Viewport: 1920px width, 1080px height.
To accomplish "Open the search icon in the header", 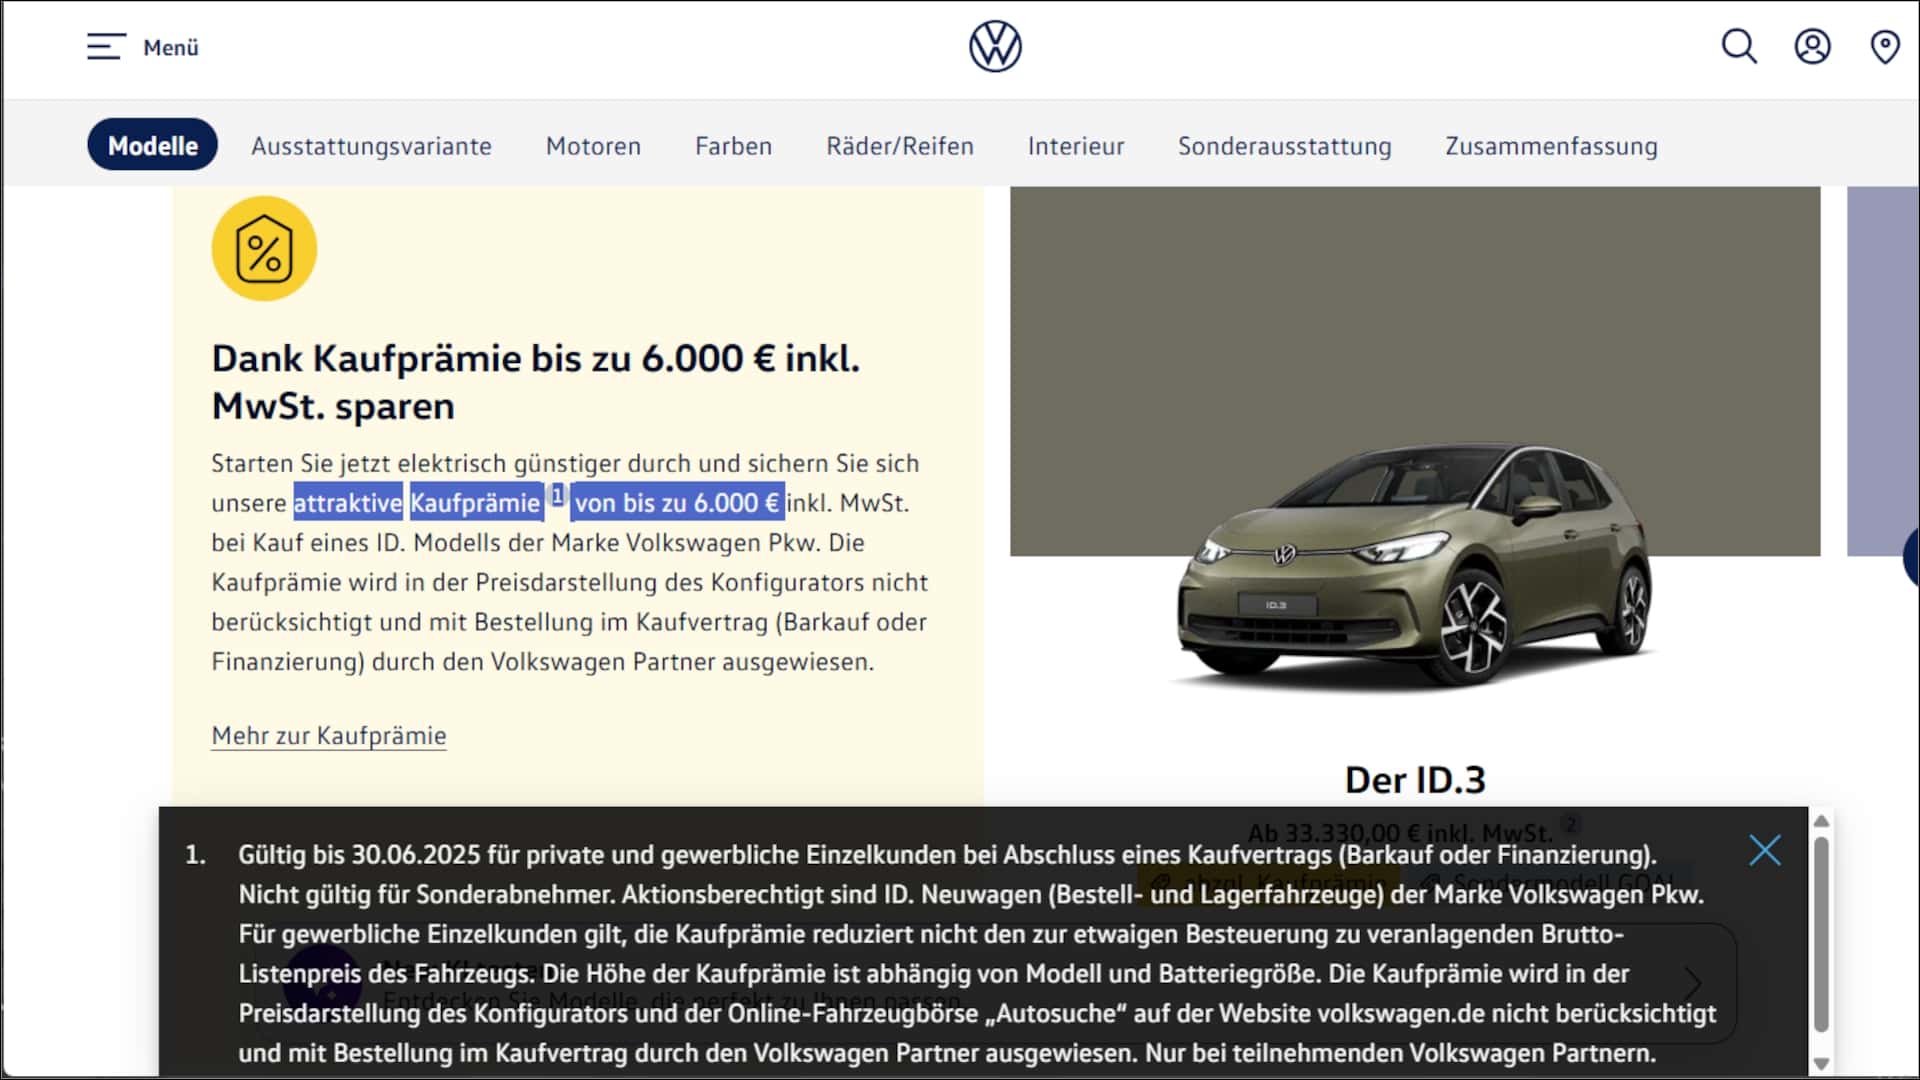I will [1738, 46].
